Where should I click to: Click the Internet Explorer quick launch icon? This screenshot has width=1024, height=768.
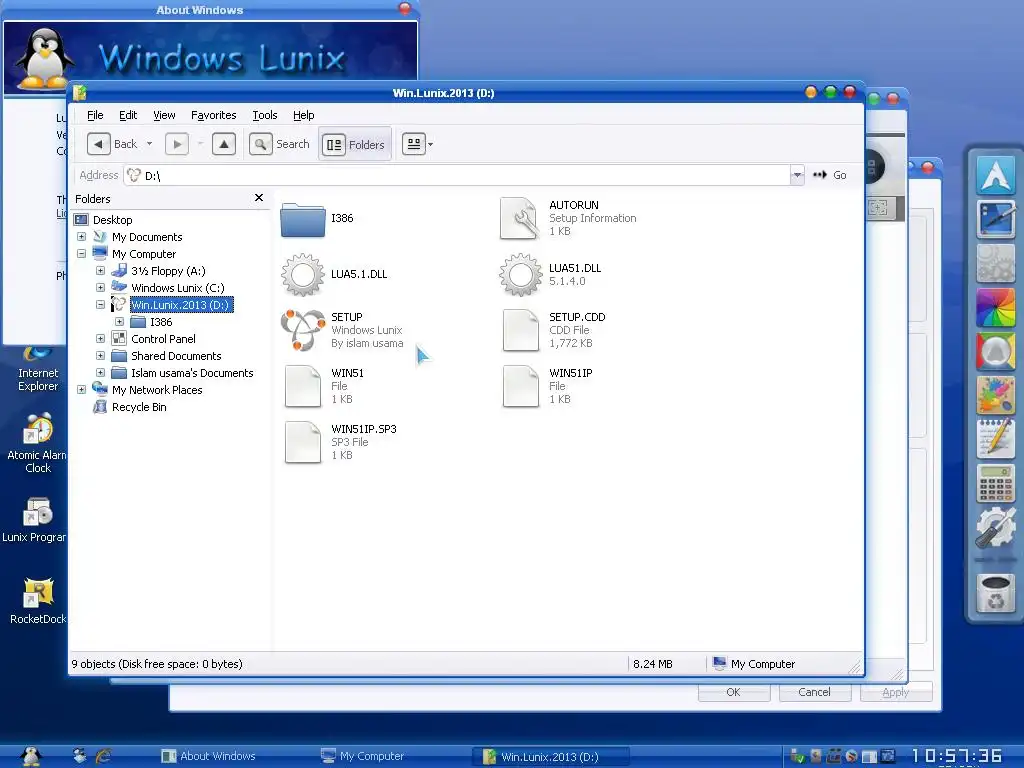(103, 756)
